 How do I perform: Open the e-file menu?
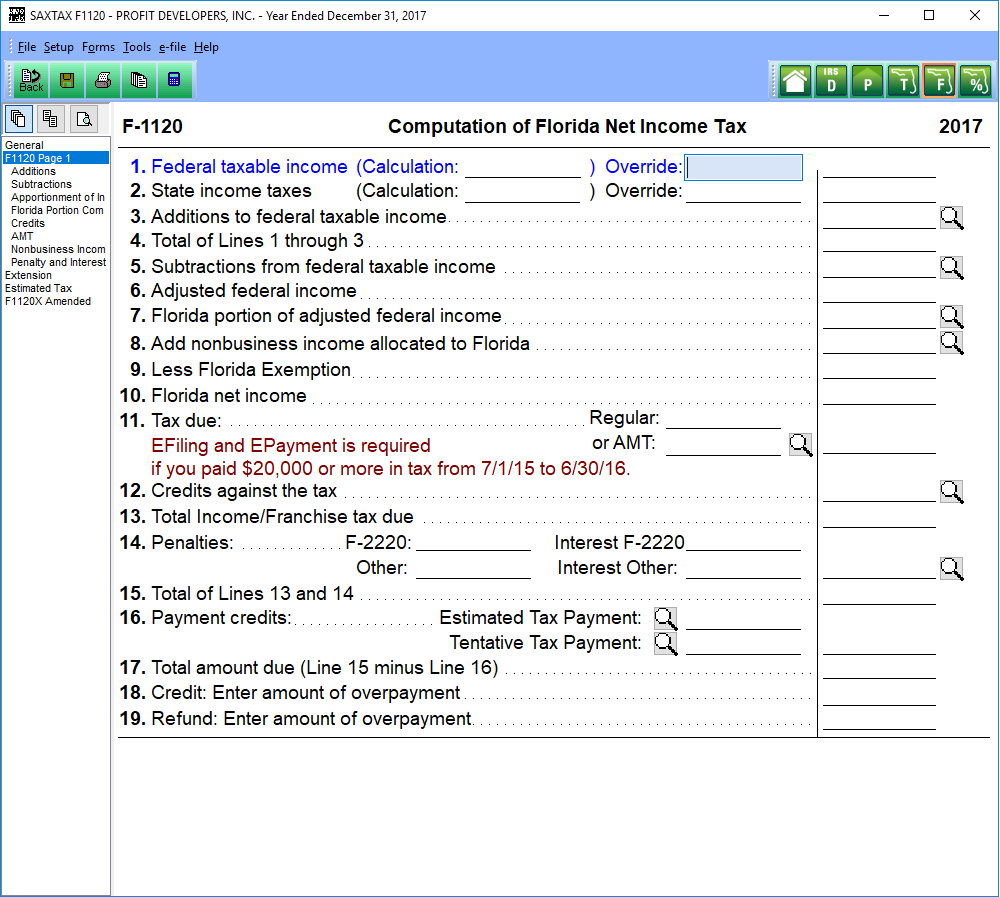point(172,47)
